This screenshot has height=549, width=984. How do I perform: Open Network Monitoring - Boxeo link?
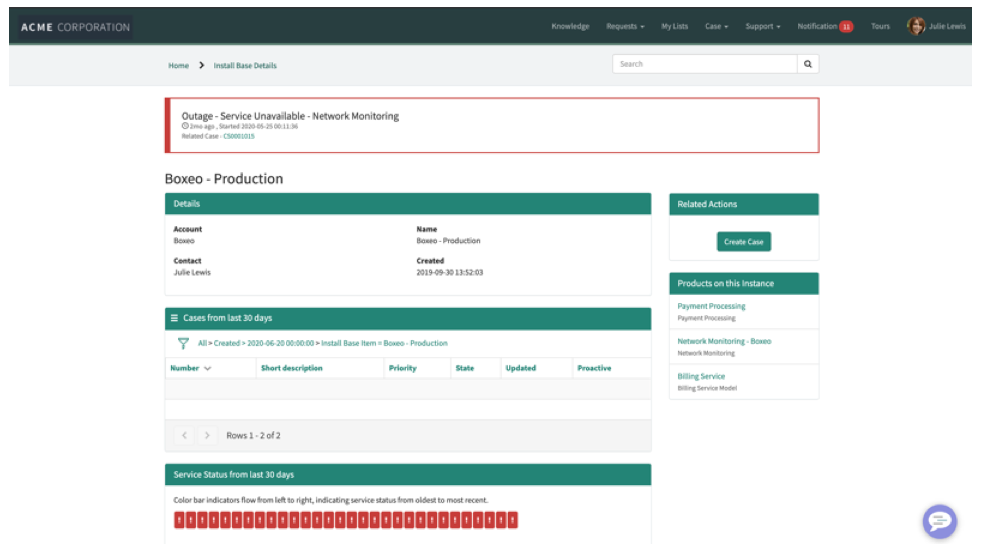coord(724,341)
